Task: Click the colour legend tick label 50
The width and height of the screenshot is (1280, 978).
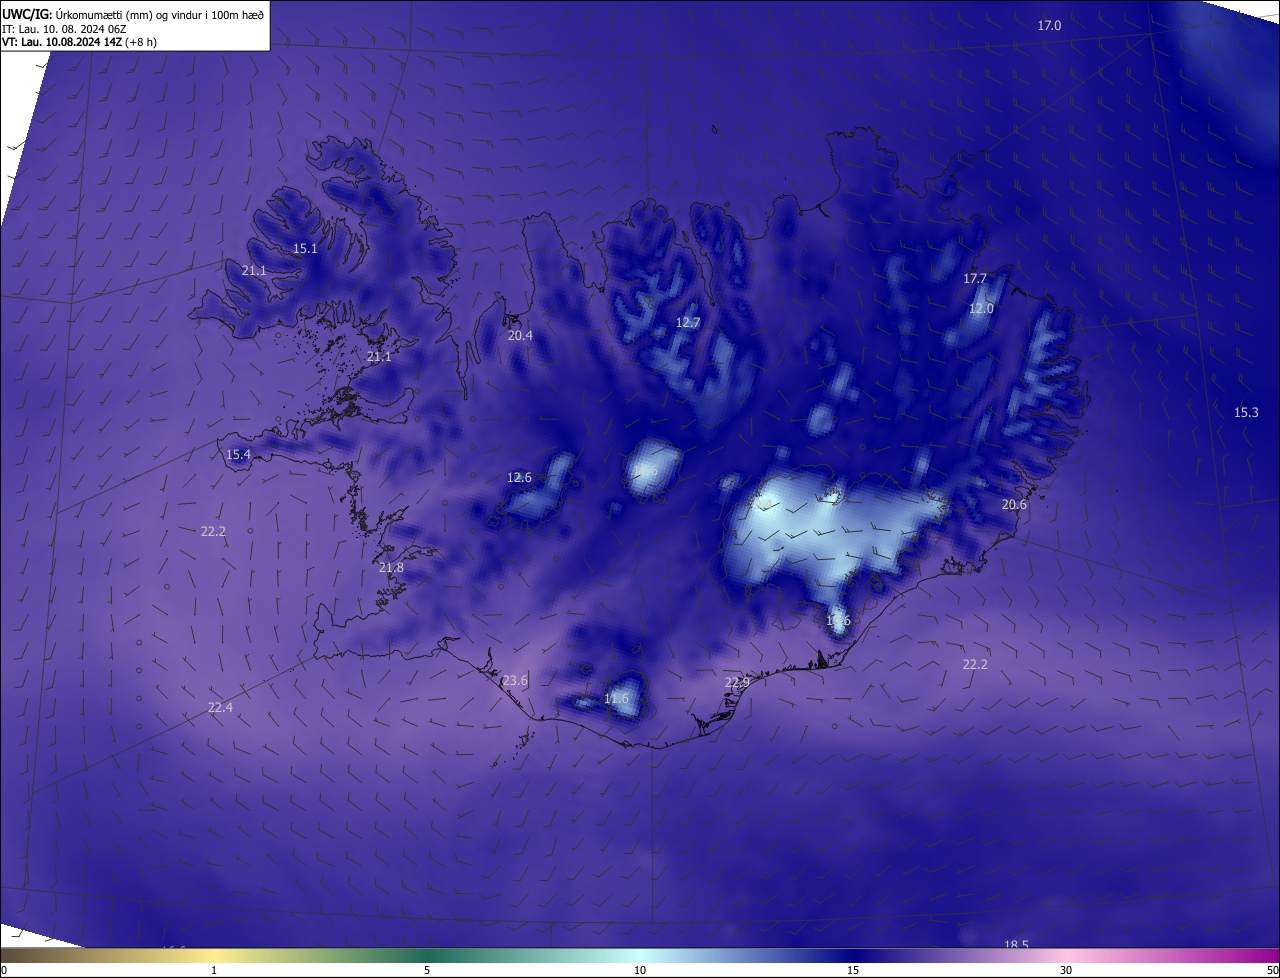Action: [x=1272, y=970]
